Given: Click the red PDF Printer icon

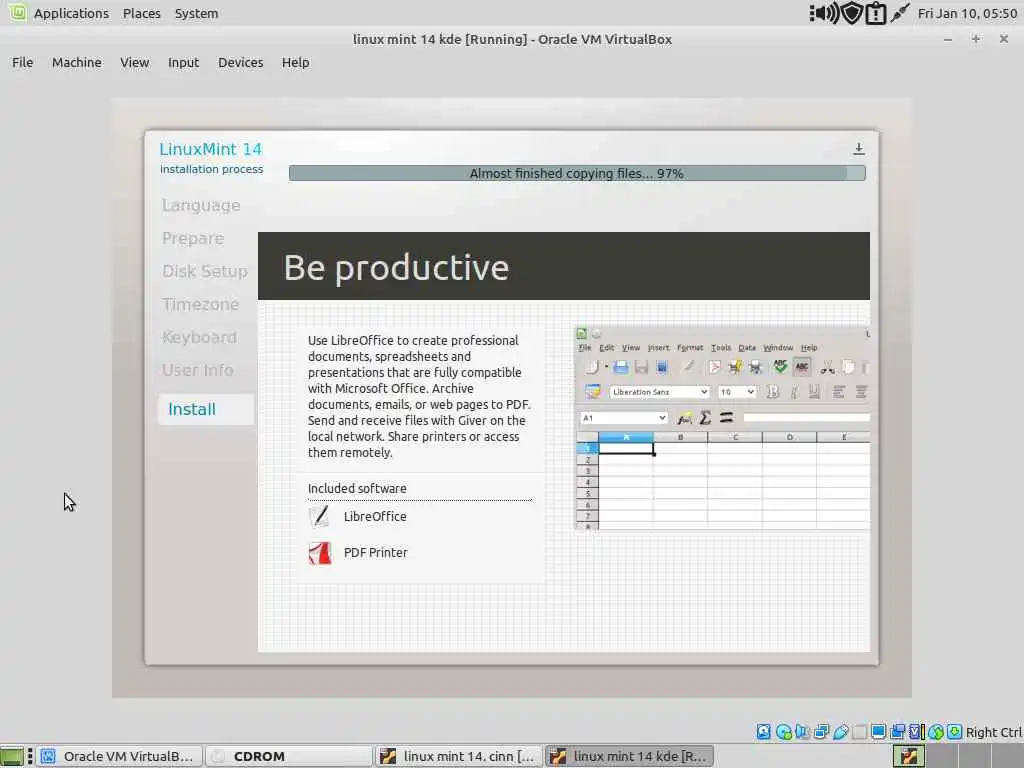Looking at the screenshot, I should [319, 553].
